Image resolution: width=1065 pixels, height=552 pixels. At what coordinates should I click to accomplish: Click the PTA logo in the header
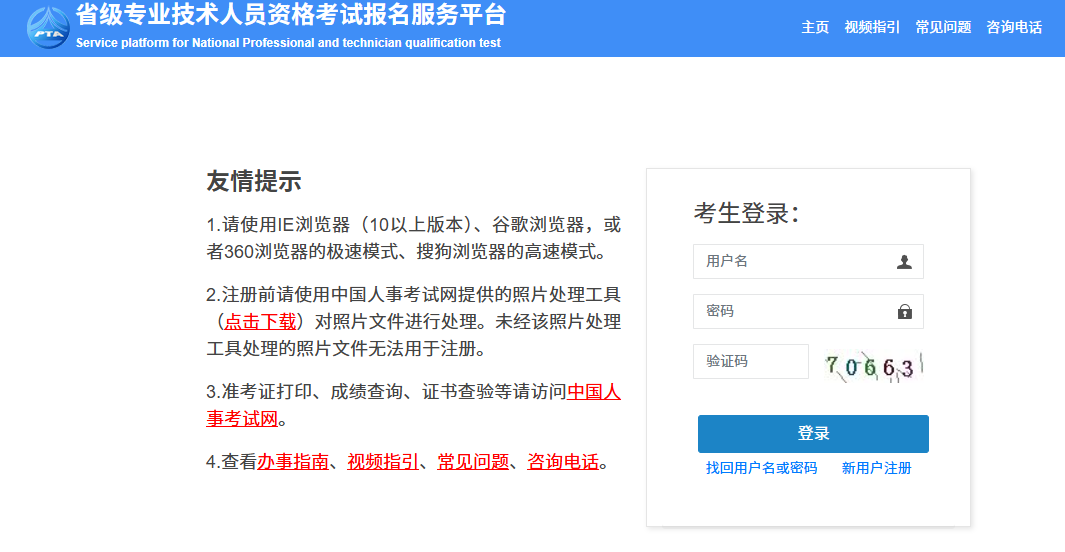pos(47,29)
